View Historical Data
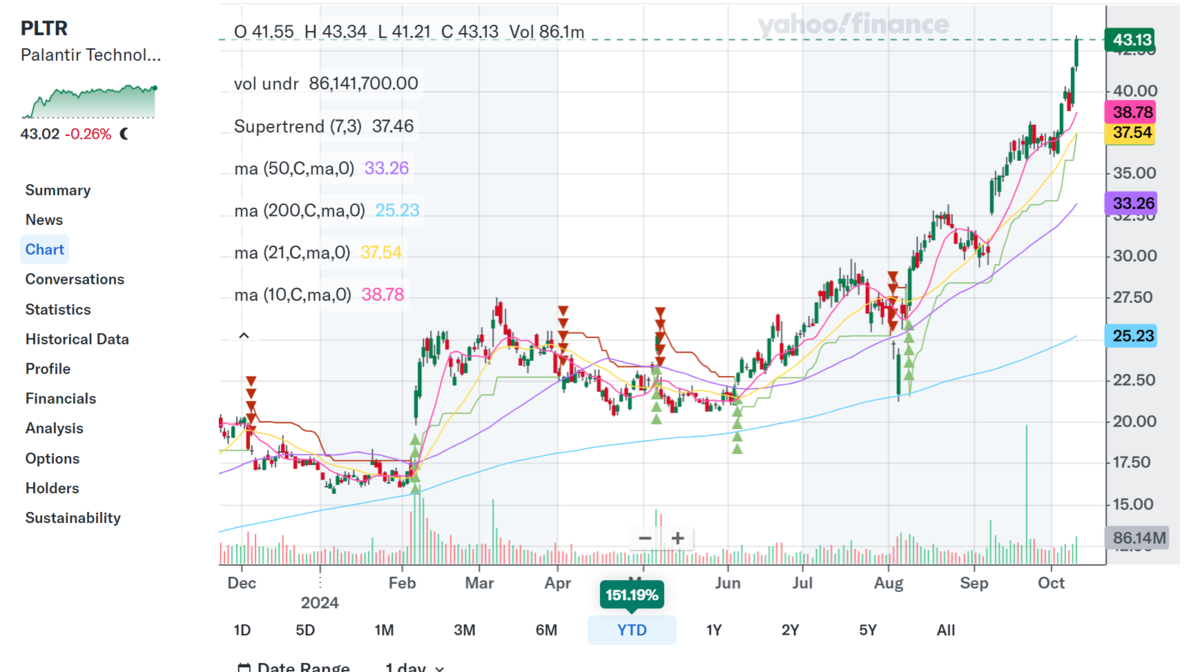1200x672 pixels. point(77,339)
